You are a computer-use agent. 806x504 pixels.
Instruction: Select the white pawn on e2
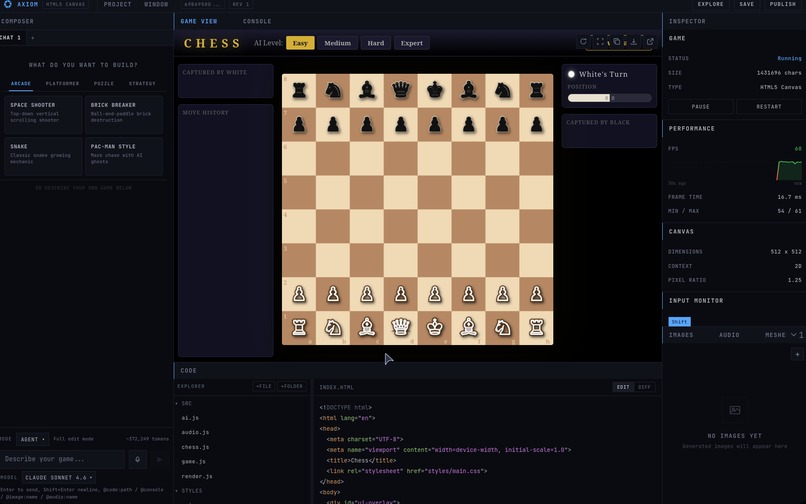pyautogui.click(x=435, y=294)
